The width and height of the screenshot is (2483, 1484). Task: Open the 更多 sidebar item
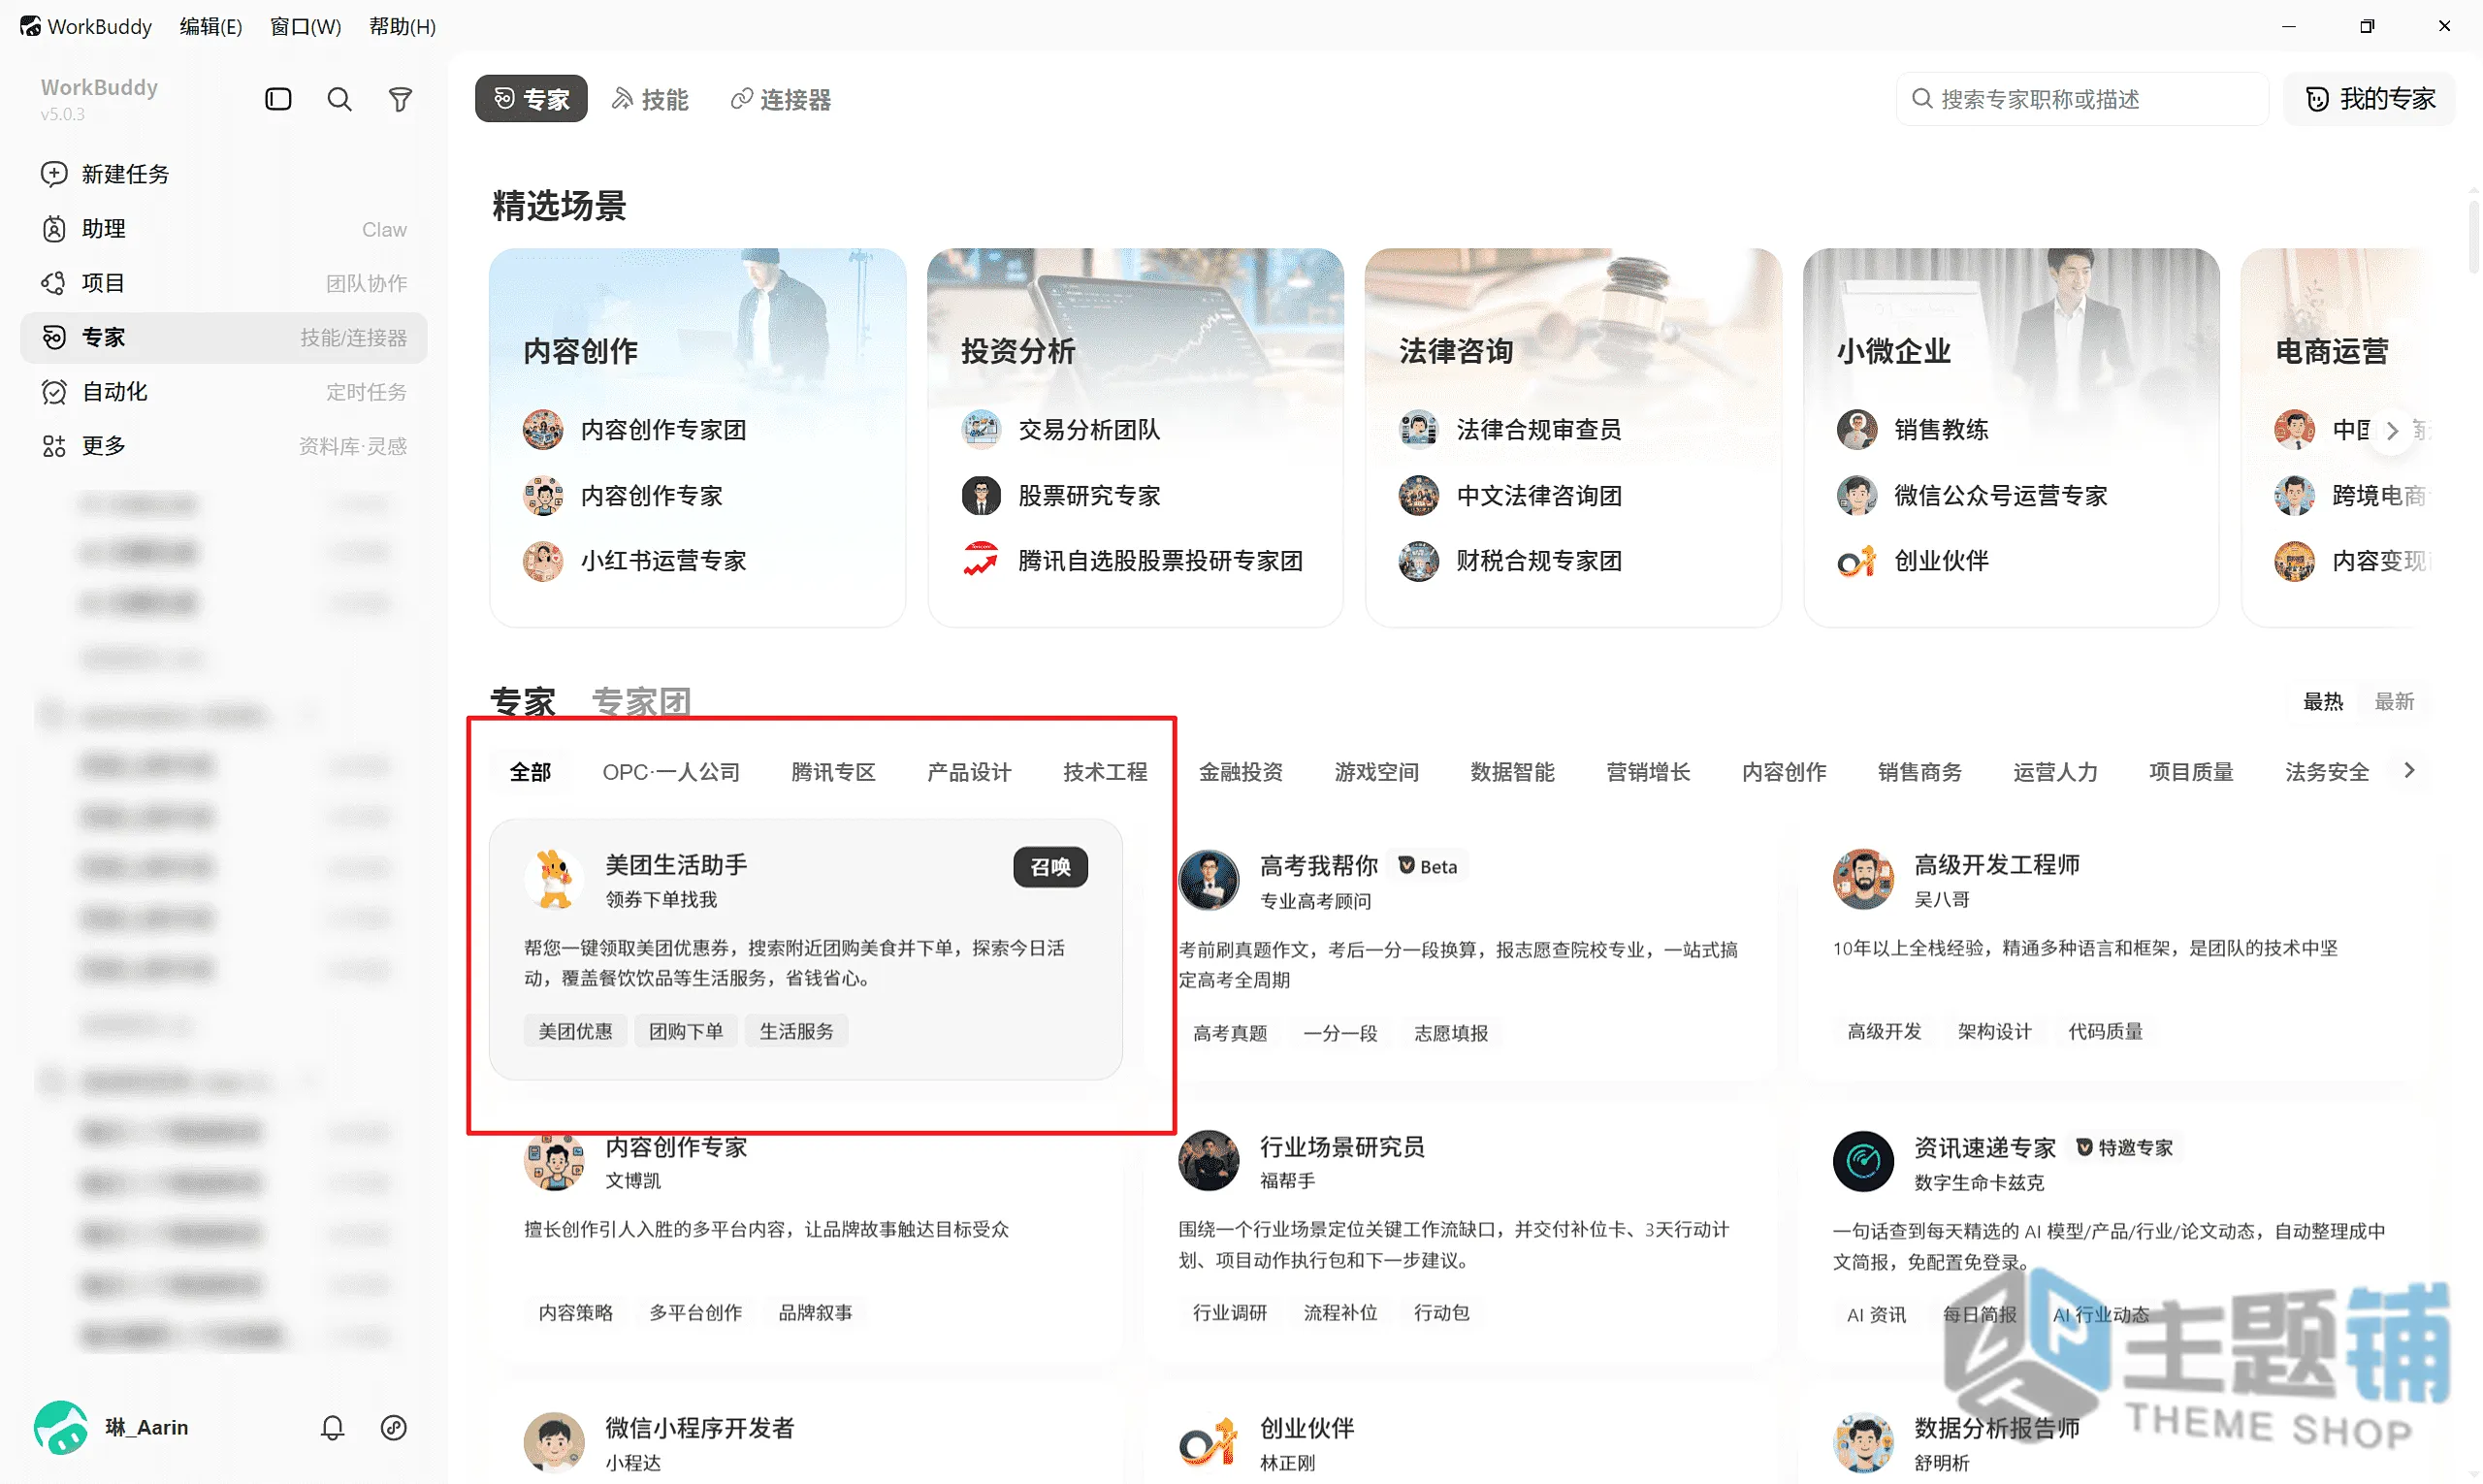(224, 446)
